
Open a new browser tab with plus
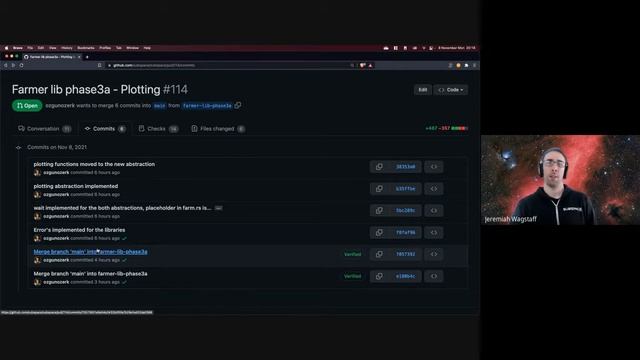87,57
